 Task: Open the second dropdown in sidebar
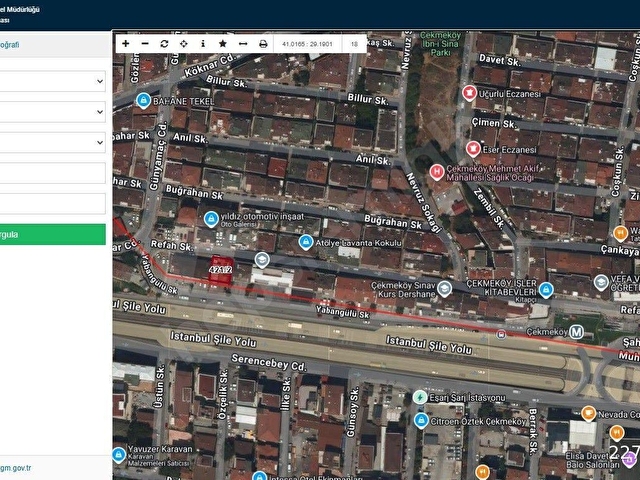53,112
